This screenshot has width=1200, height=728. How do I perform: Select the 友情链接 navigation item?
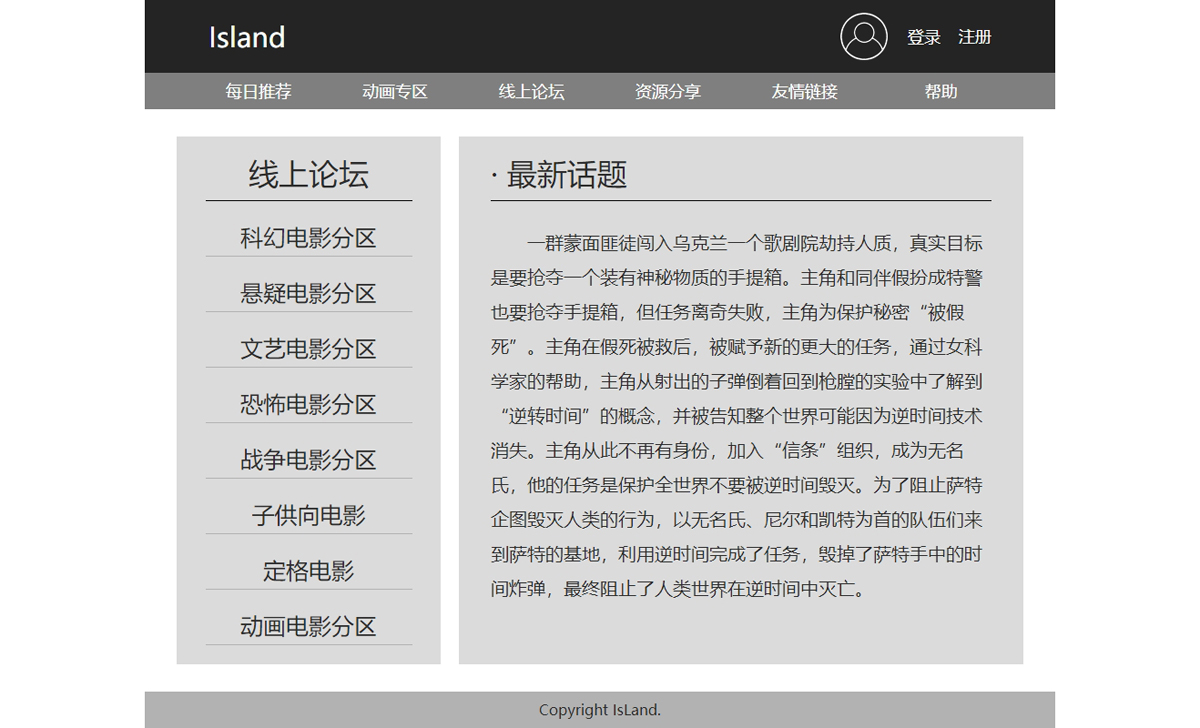pos(805,91)
